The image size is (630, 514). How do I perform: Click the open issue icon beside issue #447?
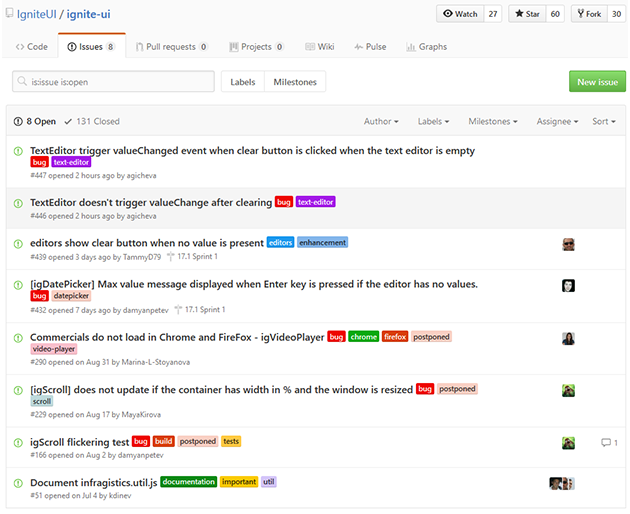(18, 151)
